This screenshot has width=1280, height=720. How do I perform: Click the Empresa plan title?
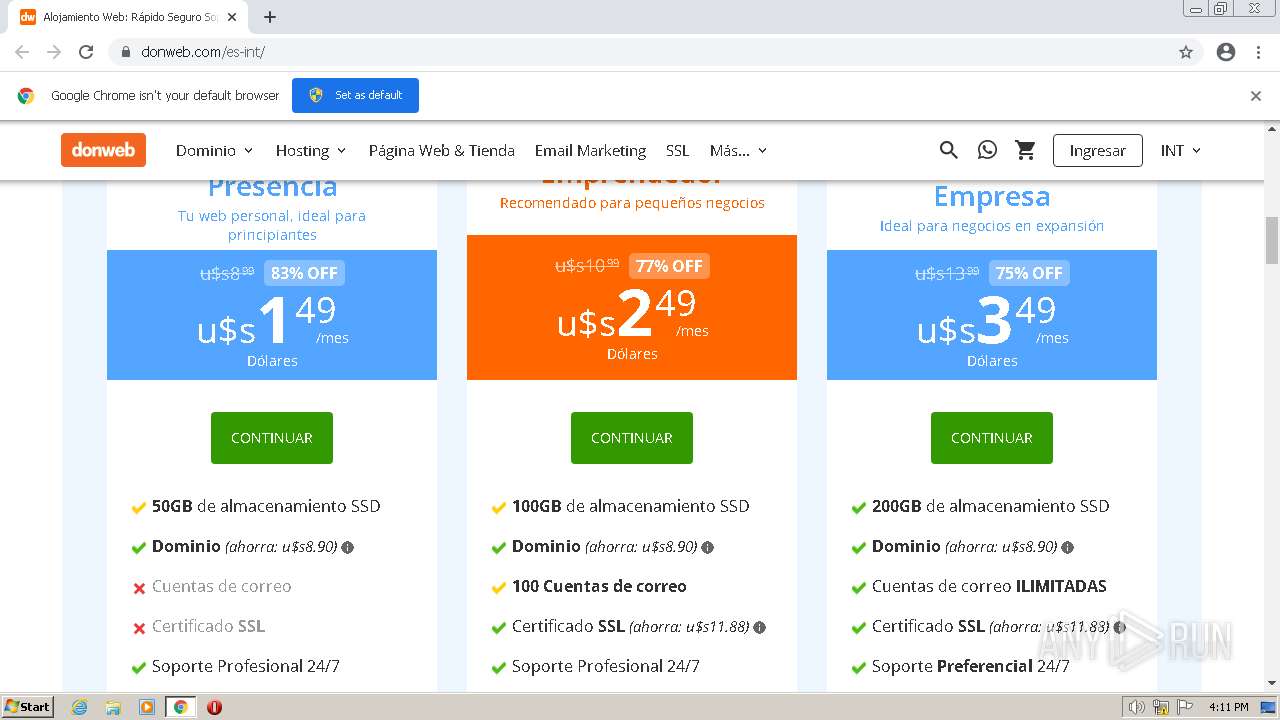pos(992,197)
